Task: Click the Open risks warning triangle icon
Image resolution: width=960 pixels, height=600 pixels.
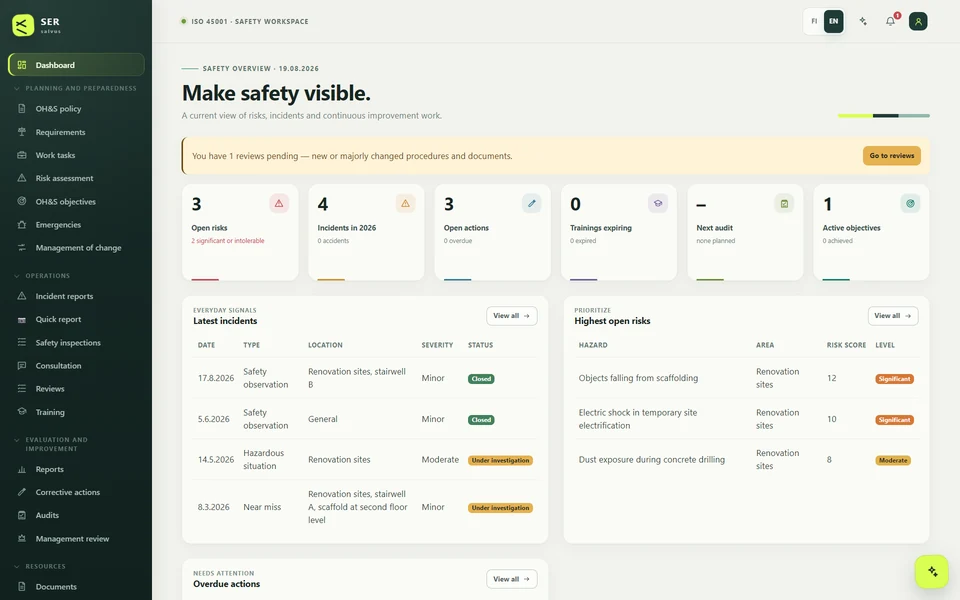Action: click(x=279, y=203)
